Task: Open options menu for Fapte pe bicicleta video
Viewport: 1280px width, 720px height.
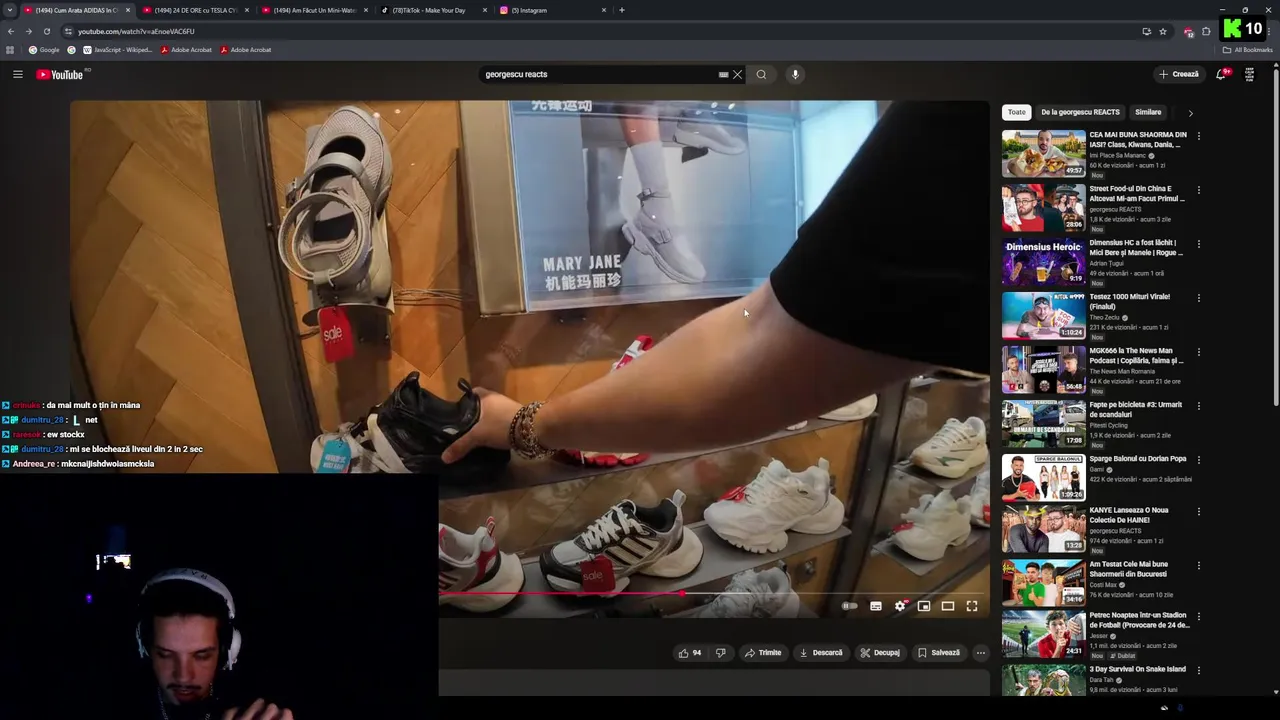Action: 1198,406
